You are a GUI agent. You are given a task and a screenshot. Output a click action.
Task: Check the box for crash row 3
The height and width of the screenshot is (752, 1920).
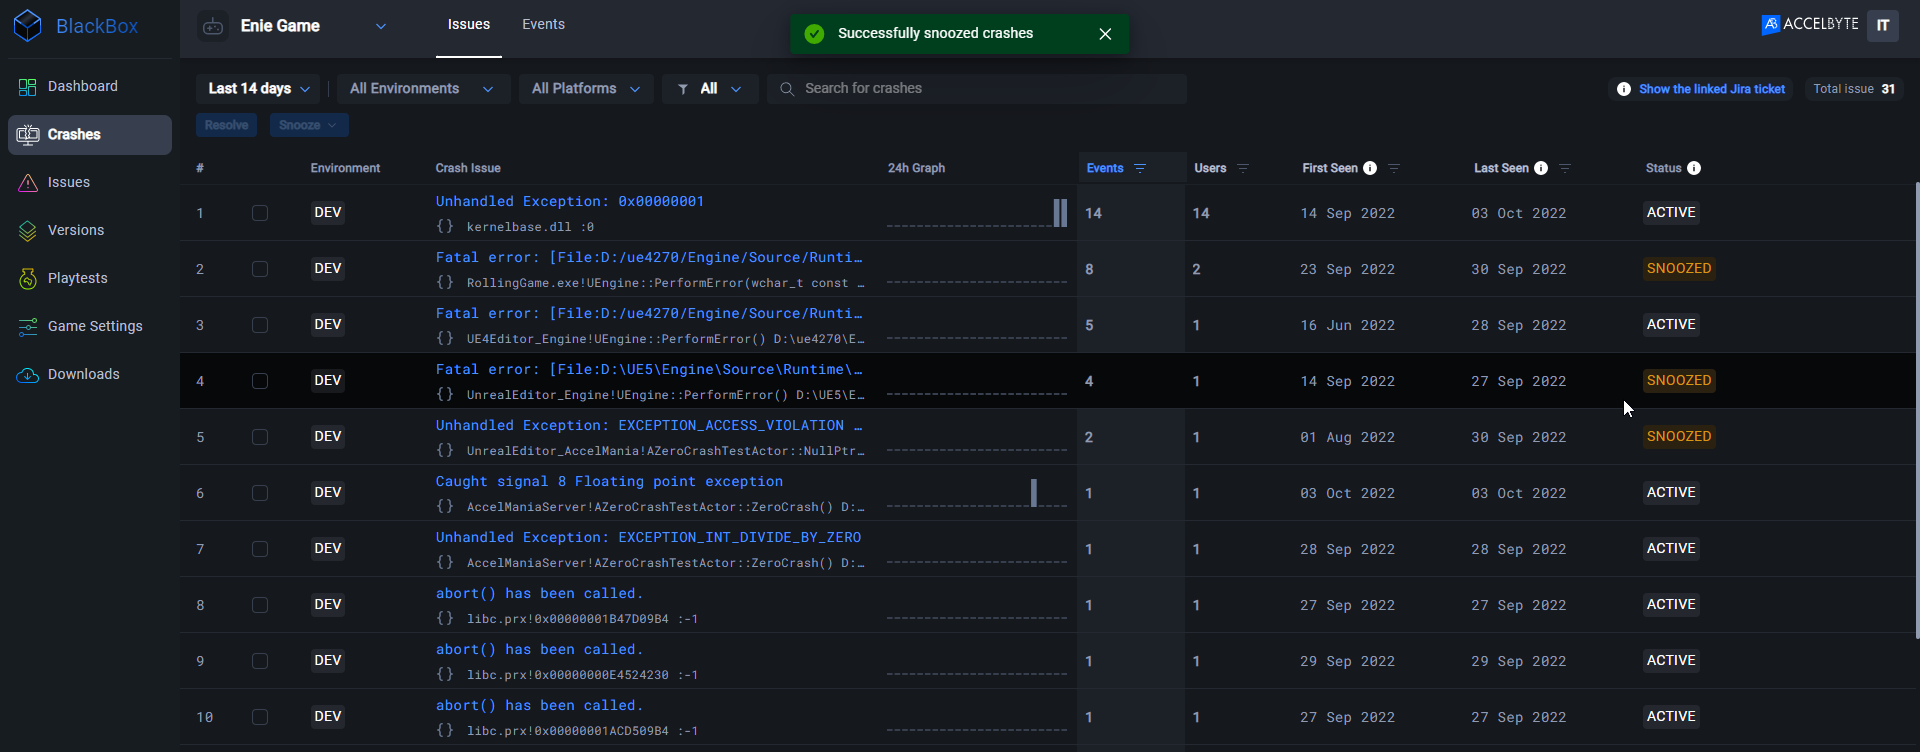coord(260,325)
